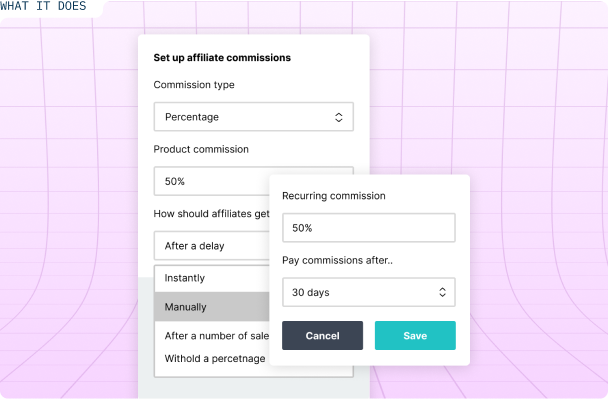The width and height of the screenshot is (608, 399).
Task: Click the Recurring commission 50% field
Action: pyautogui.click(x=369, y=228)
